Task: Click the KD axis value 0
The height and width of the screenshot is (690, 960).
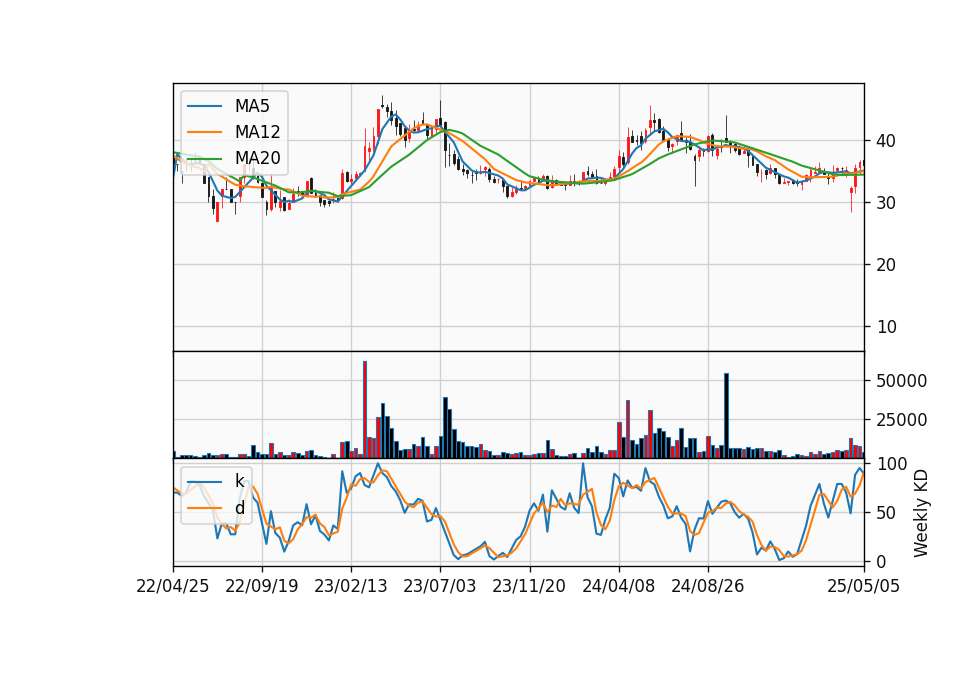Action: pyautogui.click(x=882, y=561)
